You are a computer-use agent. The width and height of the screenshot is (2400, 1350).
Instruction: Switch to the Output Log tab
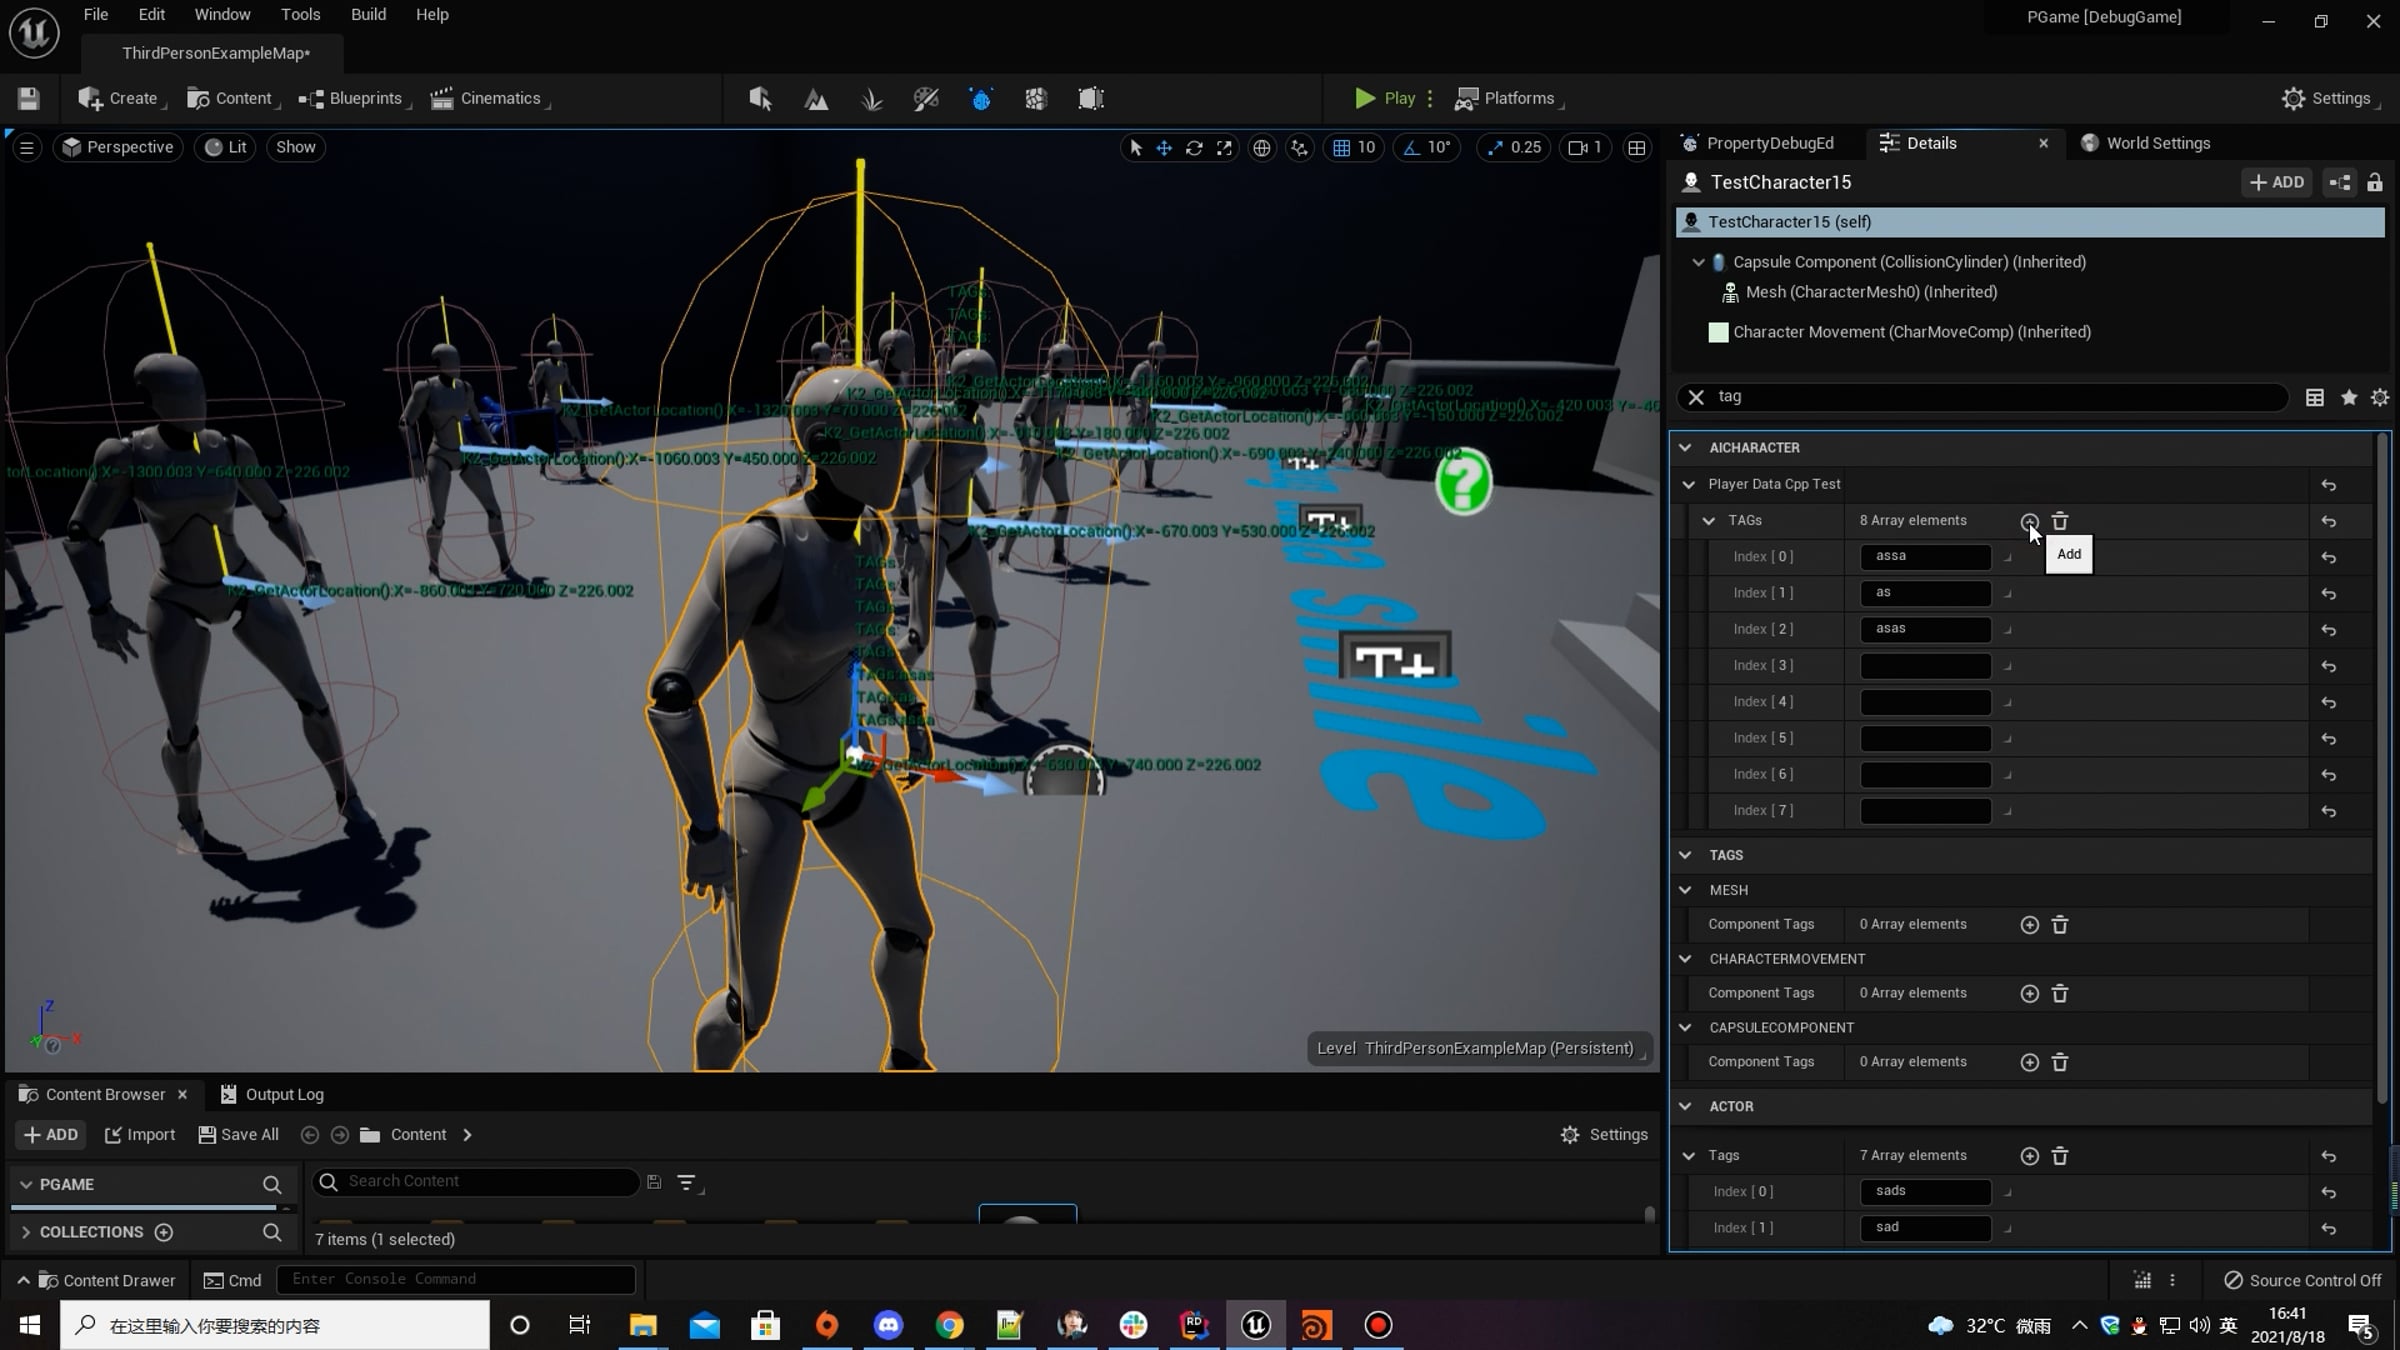tap(272, 1094)
